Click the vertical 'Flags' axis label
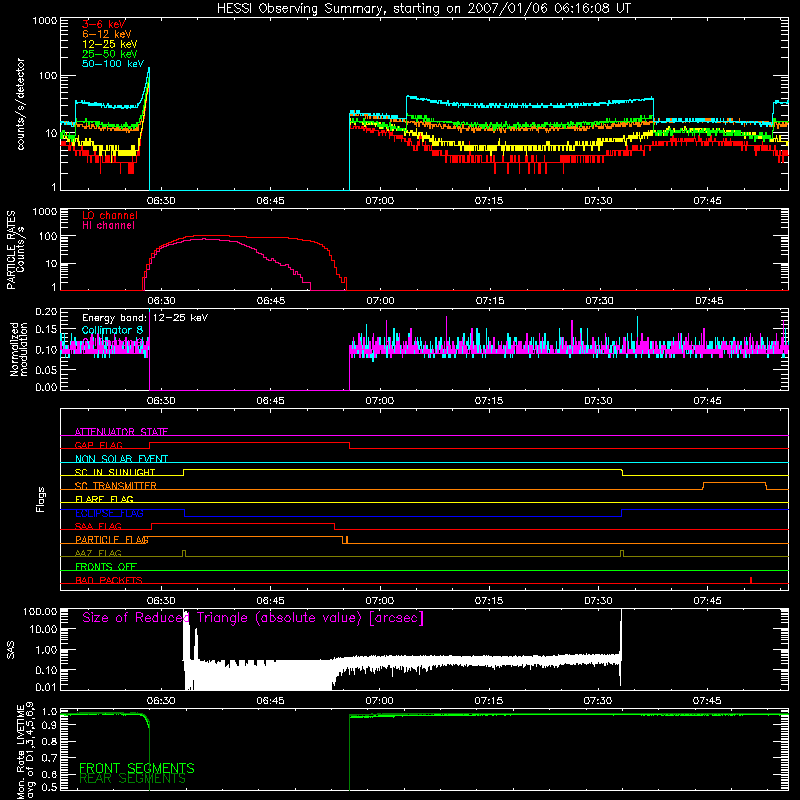Viewport: 800px width, 800px height. tap(41, 499)
